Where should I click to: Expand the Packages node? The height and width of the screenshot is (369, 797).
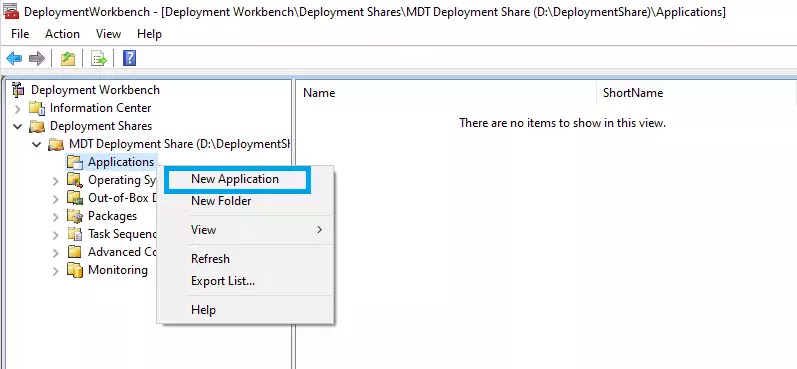[x=56, y=217]
